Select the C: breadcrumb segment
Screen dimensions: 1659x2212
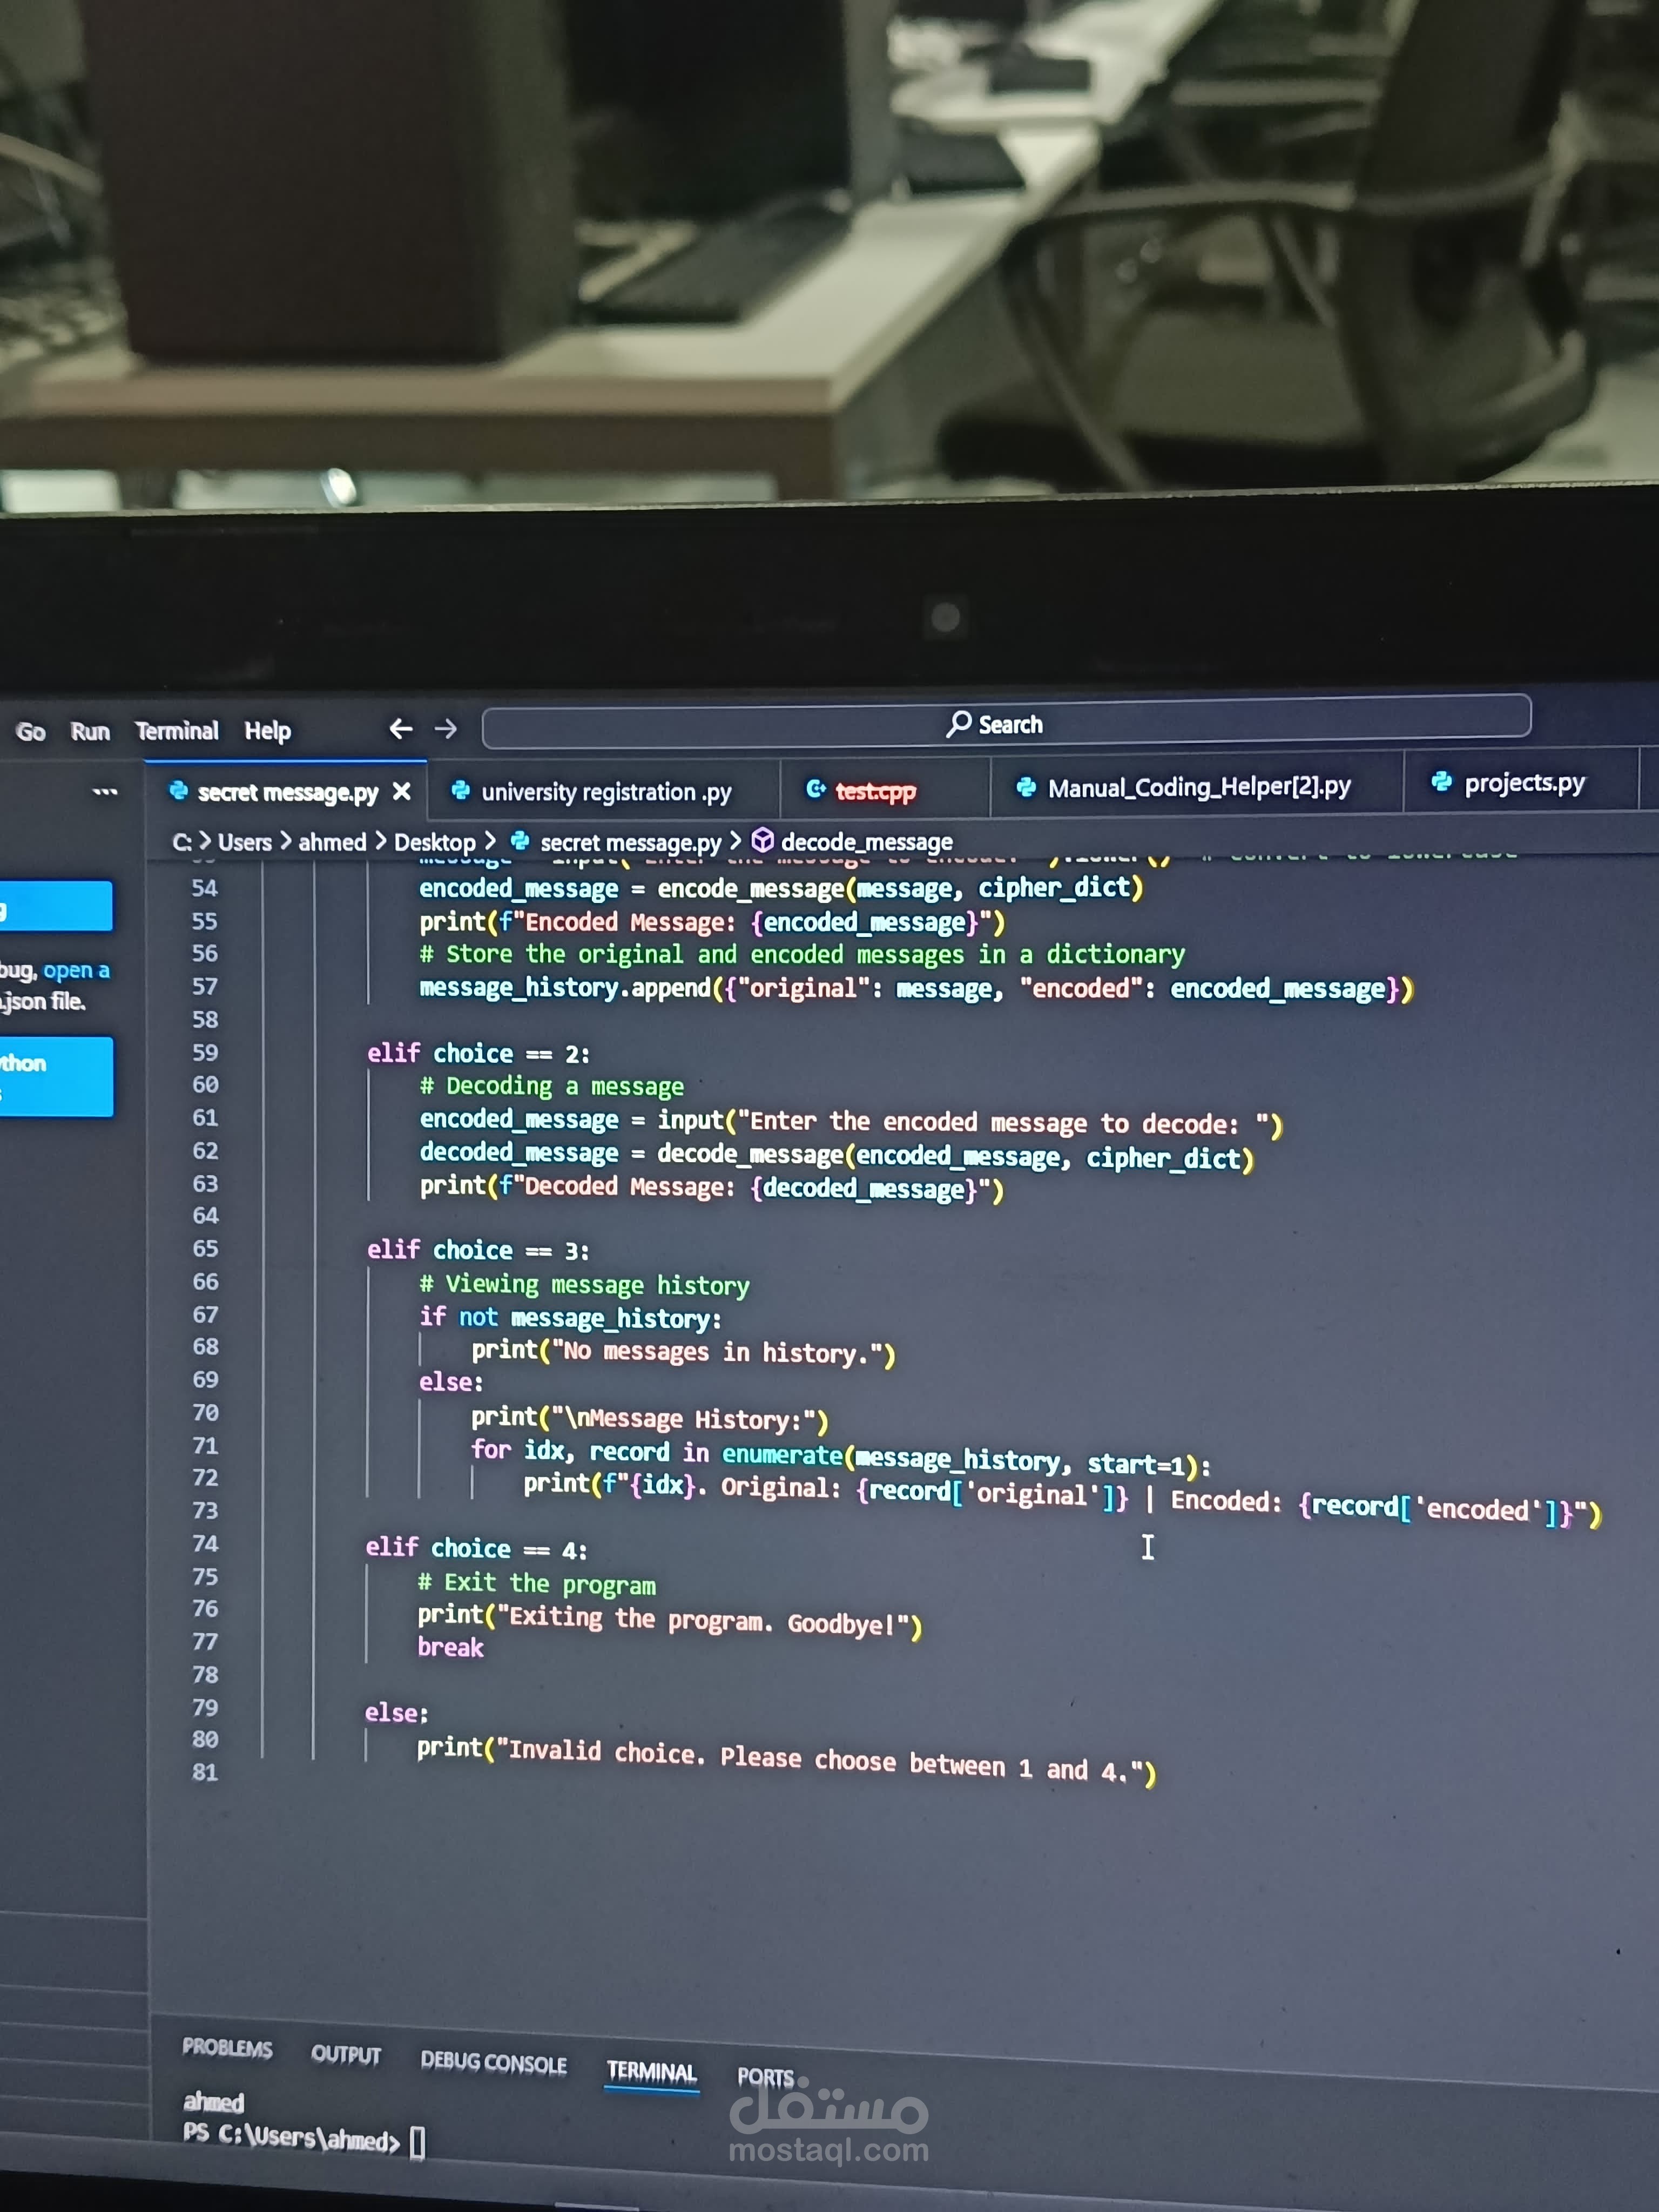coord(181,843)
